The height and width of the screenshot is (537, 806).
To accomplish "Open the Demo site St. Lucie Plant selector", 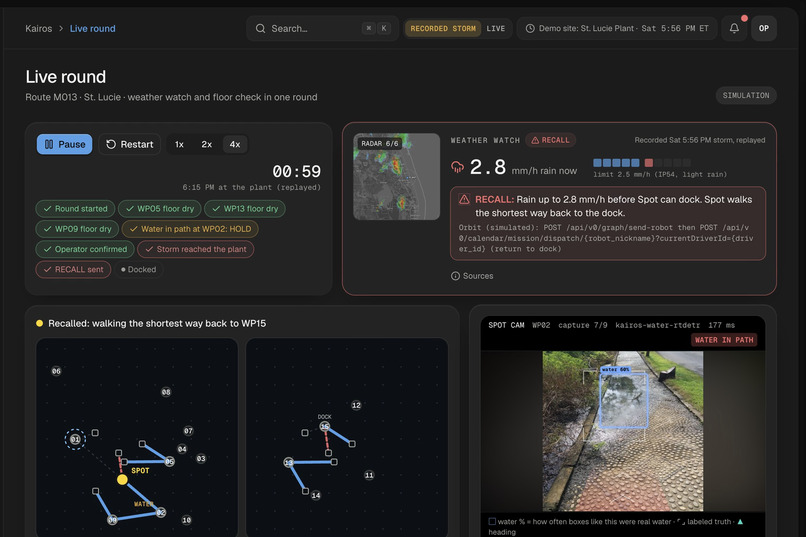I will [x=617, y=28].
